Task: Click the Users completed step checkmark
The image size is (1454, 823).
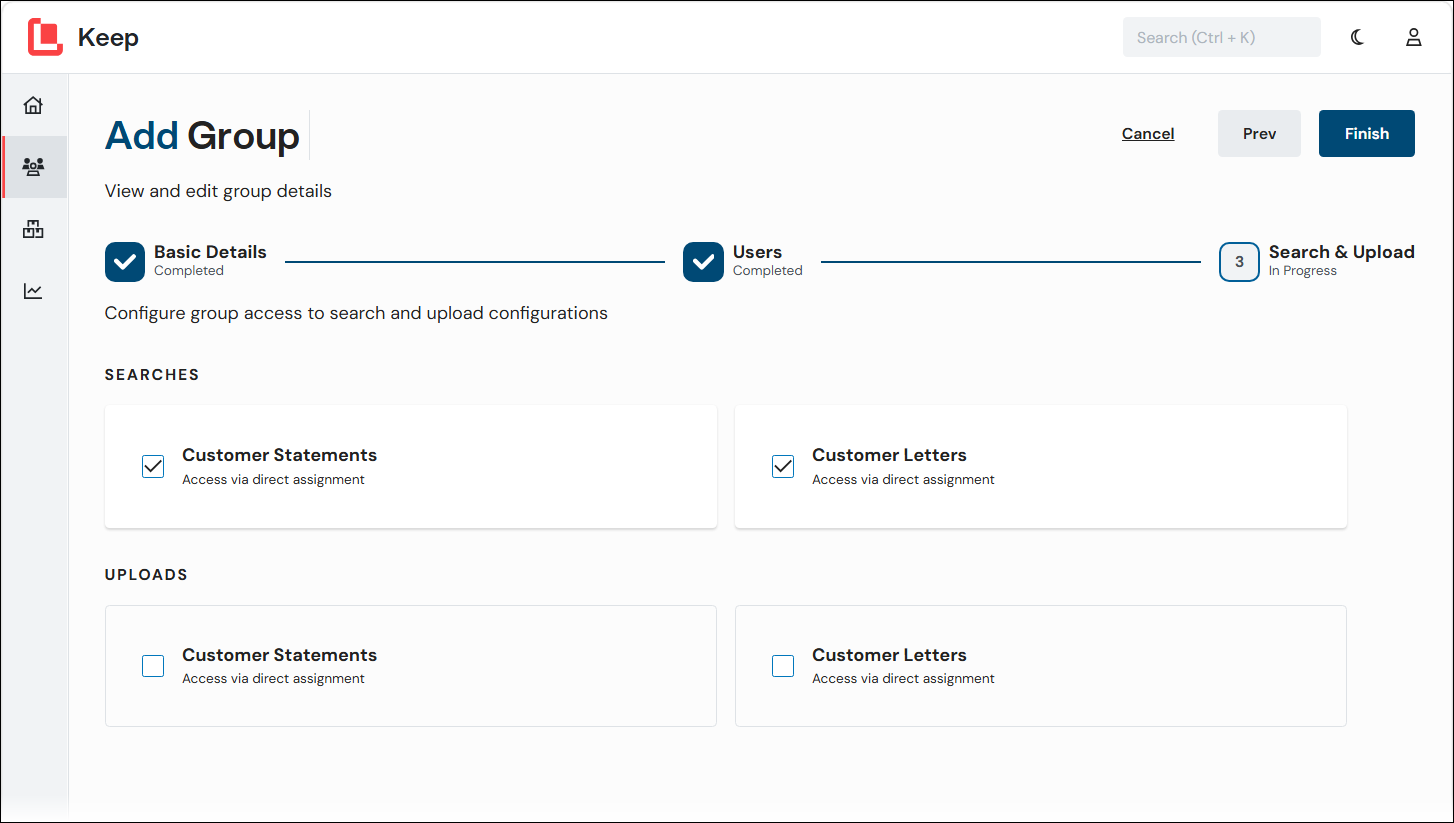Action: click(703, 262)
